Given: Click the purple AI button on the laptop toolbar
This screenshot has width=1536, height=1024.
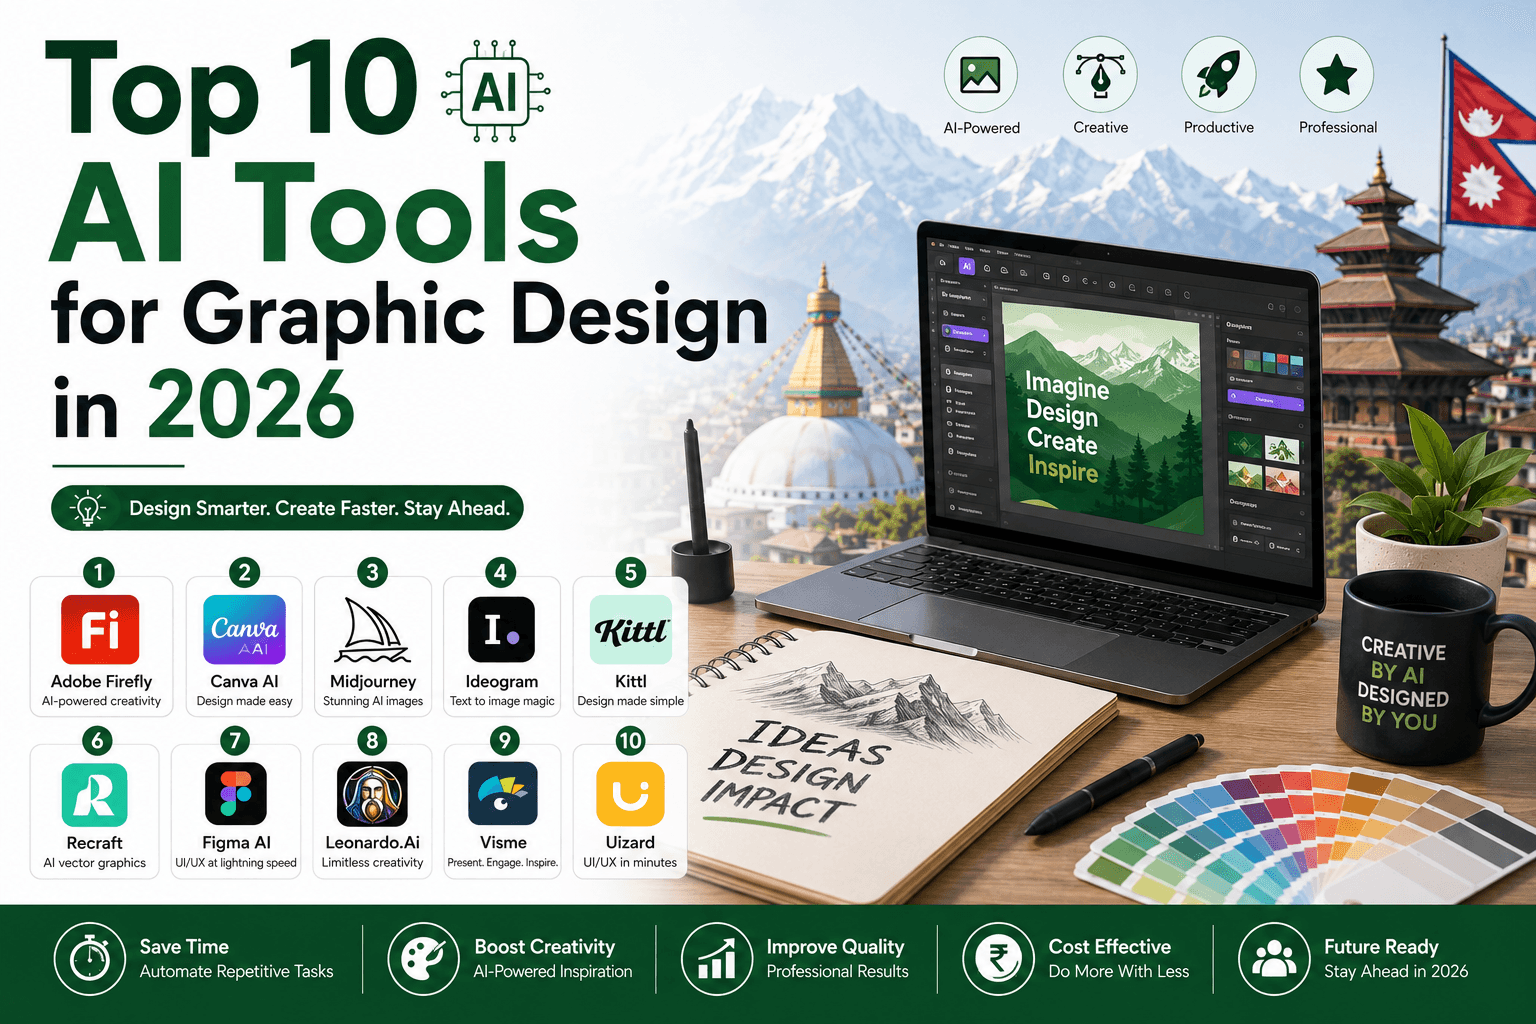Looking at the screenshot, I should pos(966,266).
